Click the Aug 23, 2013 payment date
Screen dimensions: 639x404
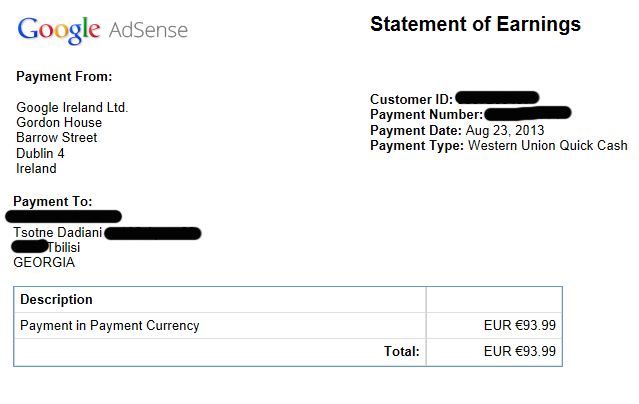[505, 130]
